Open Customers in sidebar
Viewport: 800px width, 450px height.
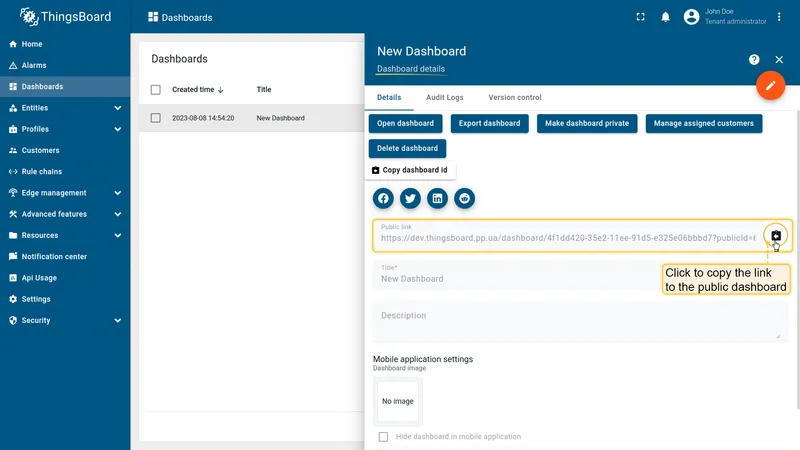click(x=65, y=151)
